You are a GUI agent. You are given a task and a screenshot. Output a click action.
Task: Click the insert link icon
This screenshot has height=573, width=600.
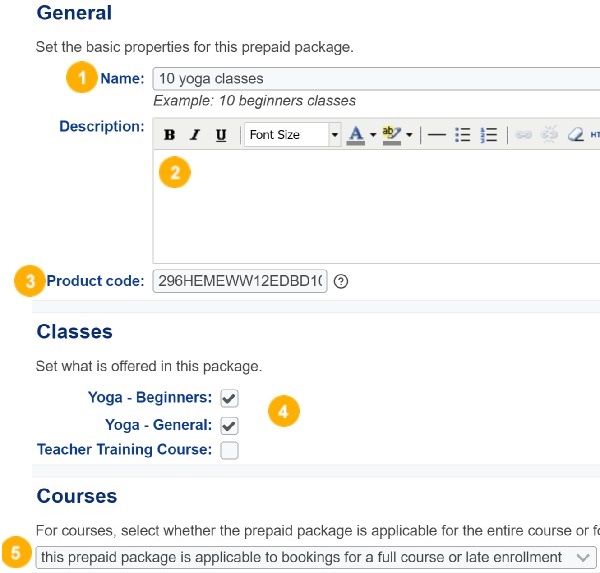[x=523, y=135]
